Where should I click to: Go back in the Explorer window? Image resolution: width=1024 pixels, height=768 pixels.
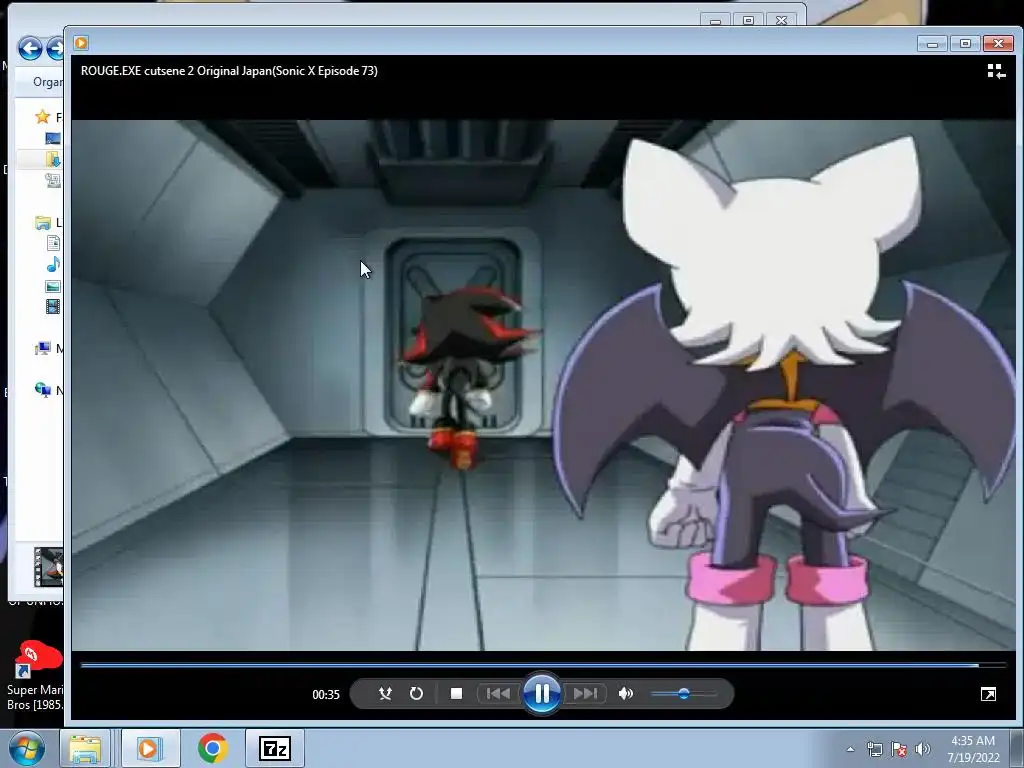pyautogui.click(x=30, y=48)
